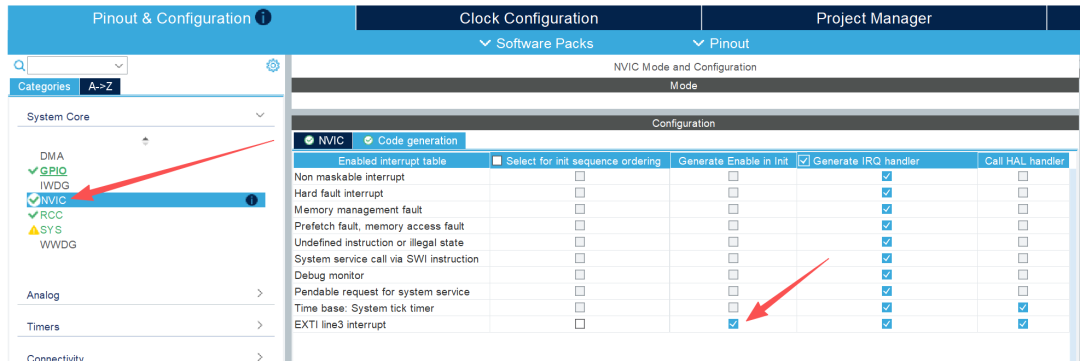Open the search box dropdown

pos(119,65)
